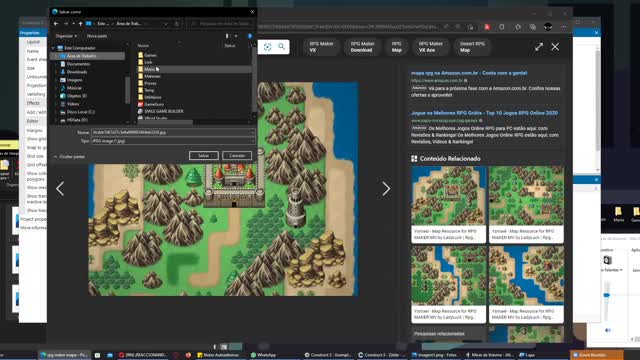The height and width of the screenshot is (360, 640).
Task: Click the refresh button beside the address bar
Action: [x=176, y=24]
